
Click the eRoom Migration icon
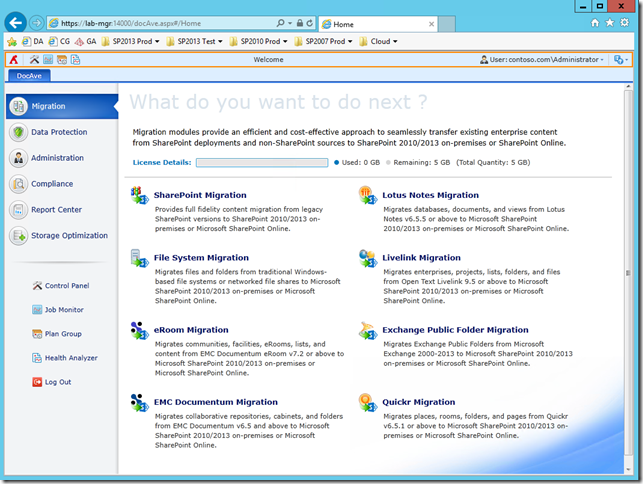pyautogui.click(x=139, y=330)
